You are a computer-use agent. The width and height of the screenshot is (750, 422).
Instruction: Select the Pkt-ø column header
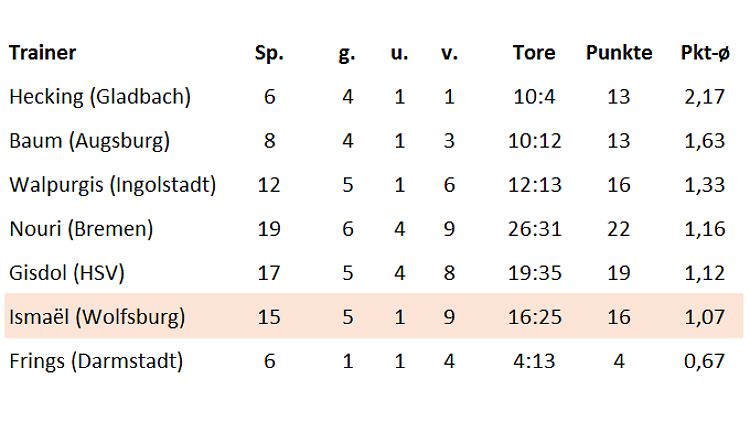[705, 53]
